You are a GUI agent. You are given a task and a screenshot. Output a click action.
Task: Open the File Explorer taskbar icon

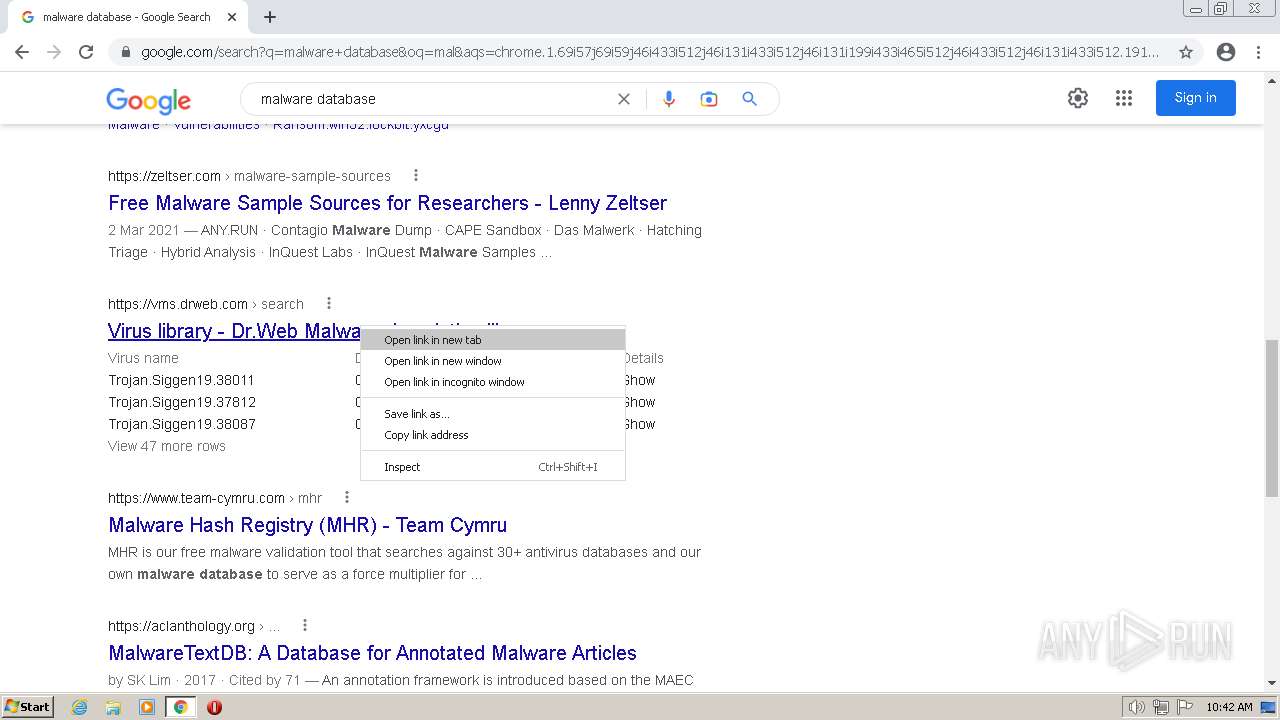pyautogui.click(x=113, y=707)
